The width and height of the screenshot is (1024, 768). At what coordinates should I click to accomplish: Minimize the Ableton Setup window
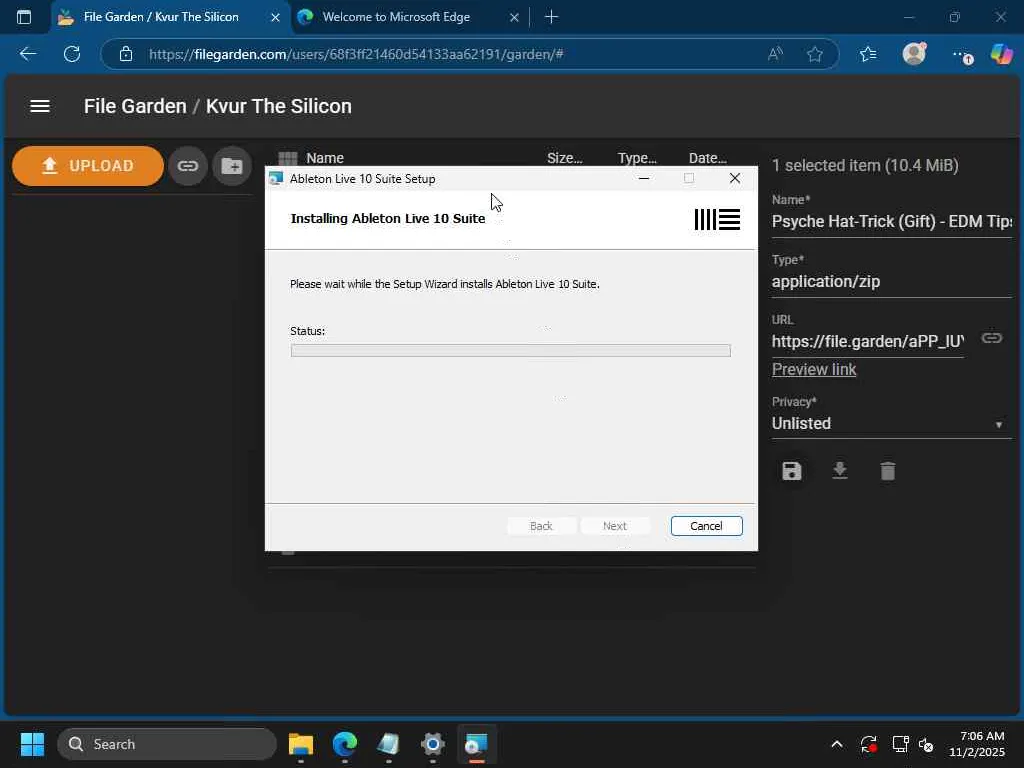[x=644, y=178]
